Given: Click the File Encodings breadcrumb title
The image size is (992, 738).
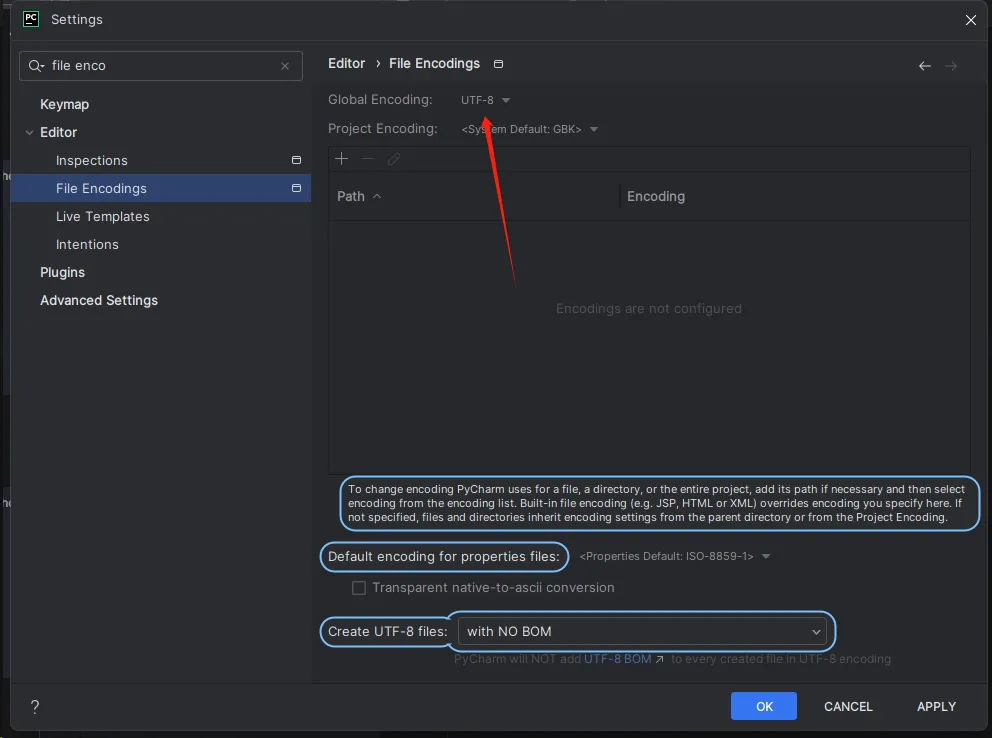Looking at the screenshot, I should pyautogui.click(x=434, y=63).
